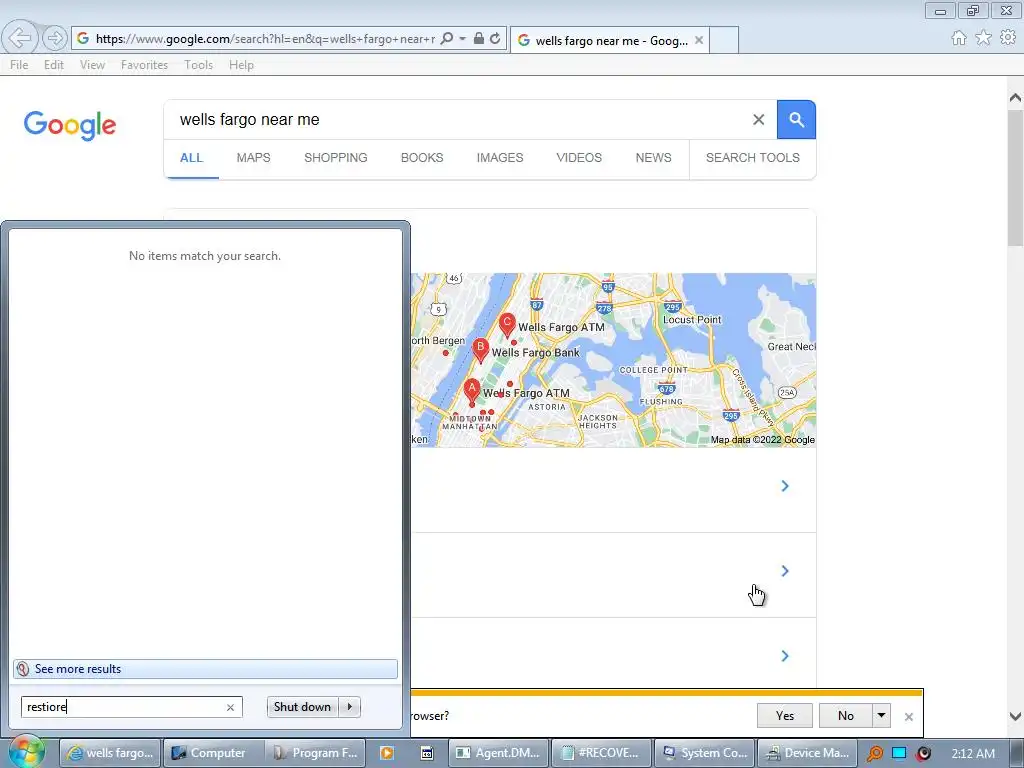Image resolution: width=1024 pixels, height=768 pixels.
Task: Open SEARCH TOOLS options
Action: tap(752, 157)
